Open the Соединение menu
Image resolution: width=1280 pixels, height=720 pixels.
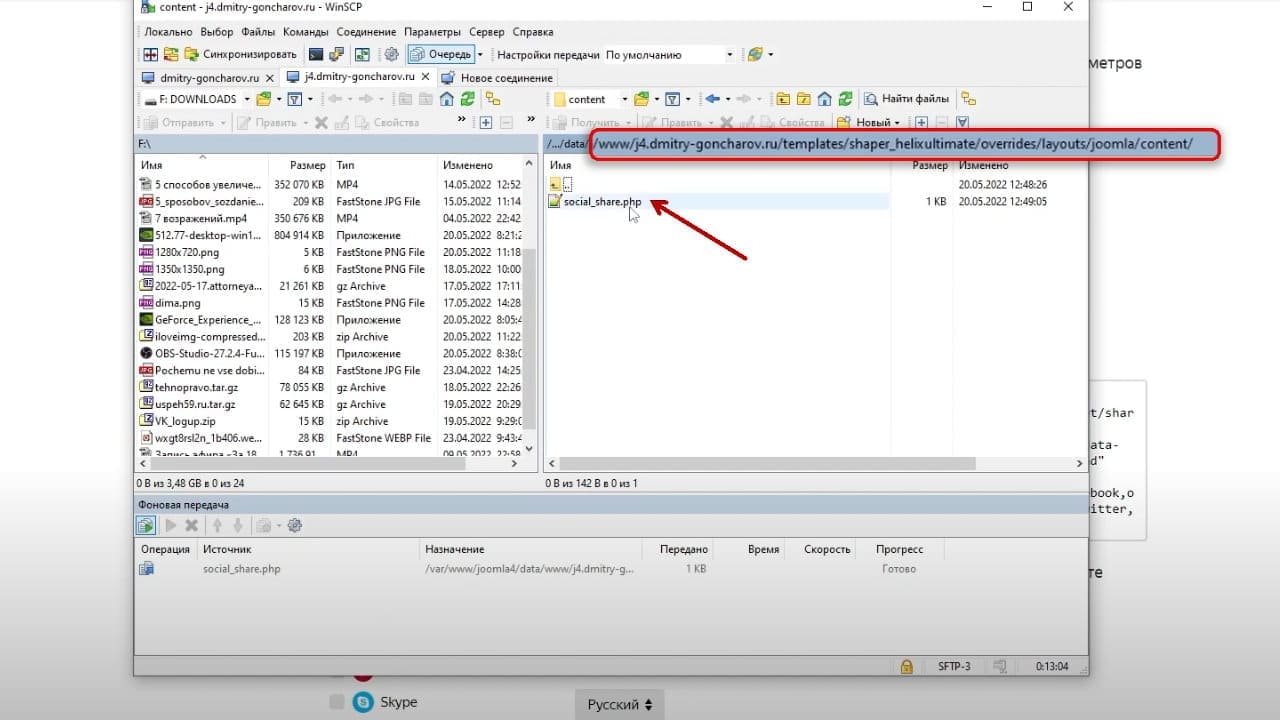pos(366,32)
